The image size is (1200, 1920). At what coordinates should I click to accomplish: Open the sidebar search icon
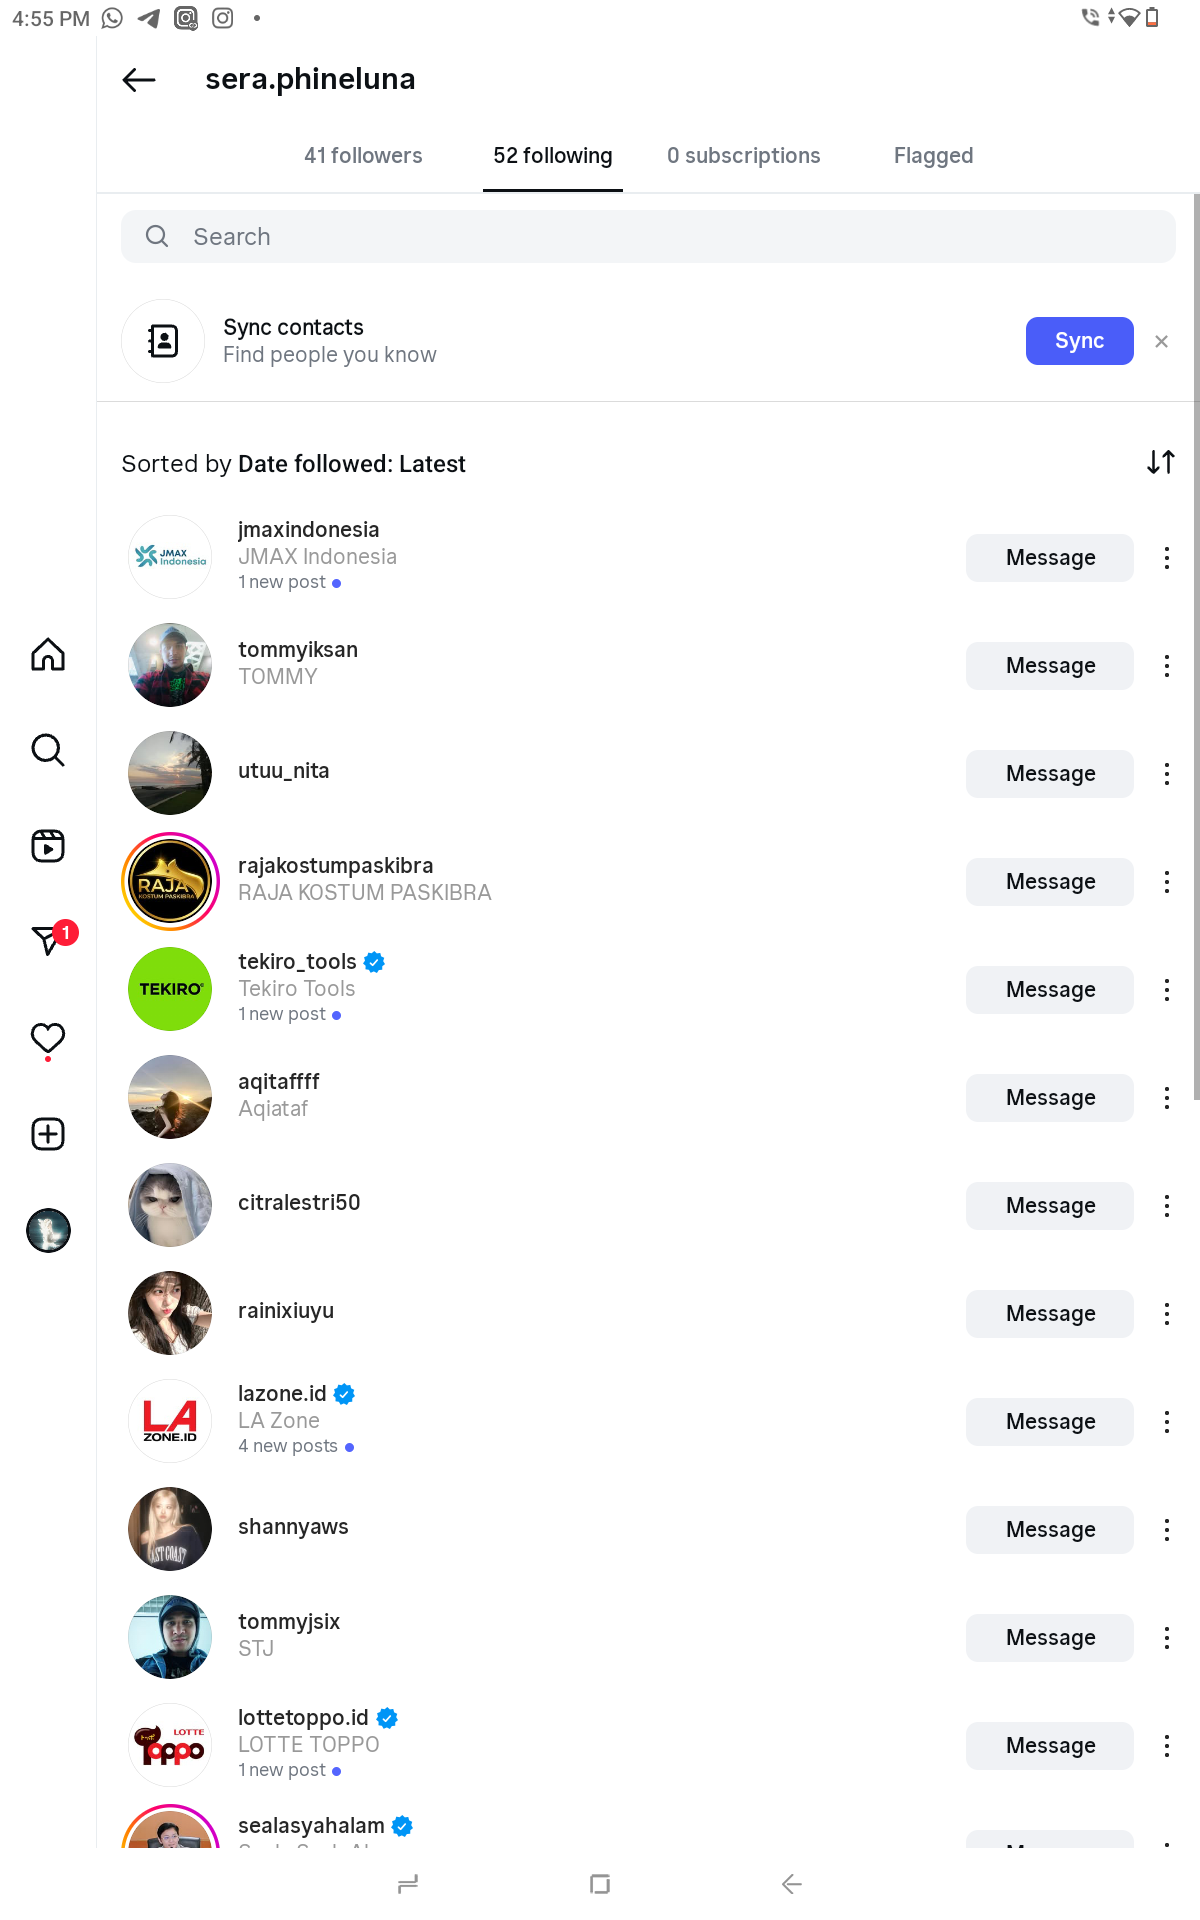coord(48,750)
